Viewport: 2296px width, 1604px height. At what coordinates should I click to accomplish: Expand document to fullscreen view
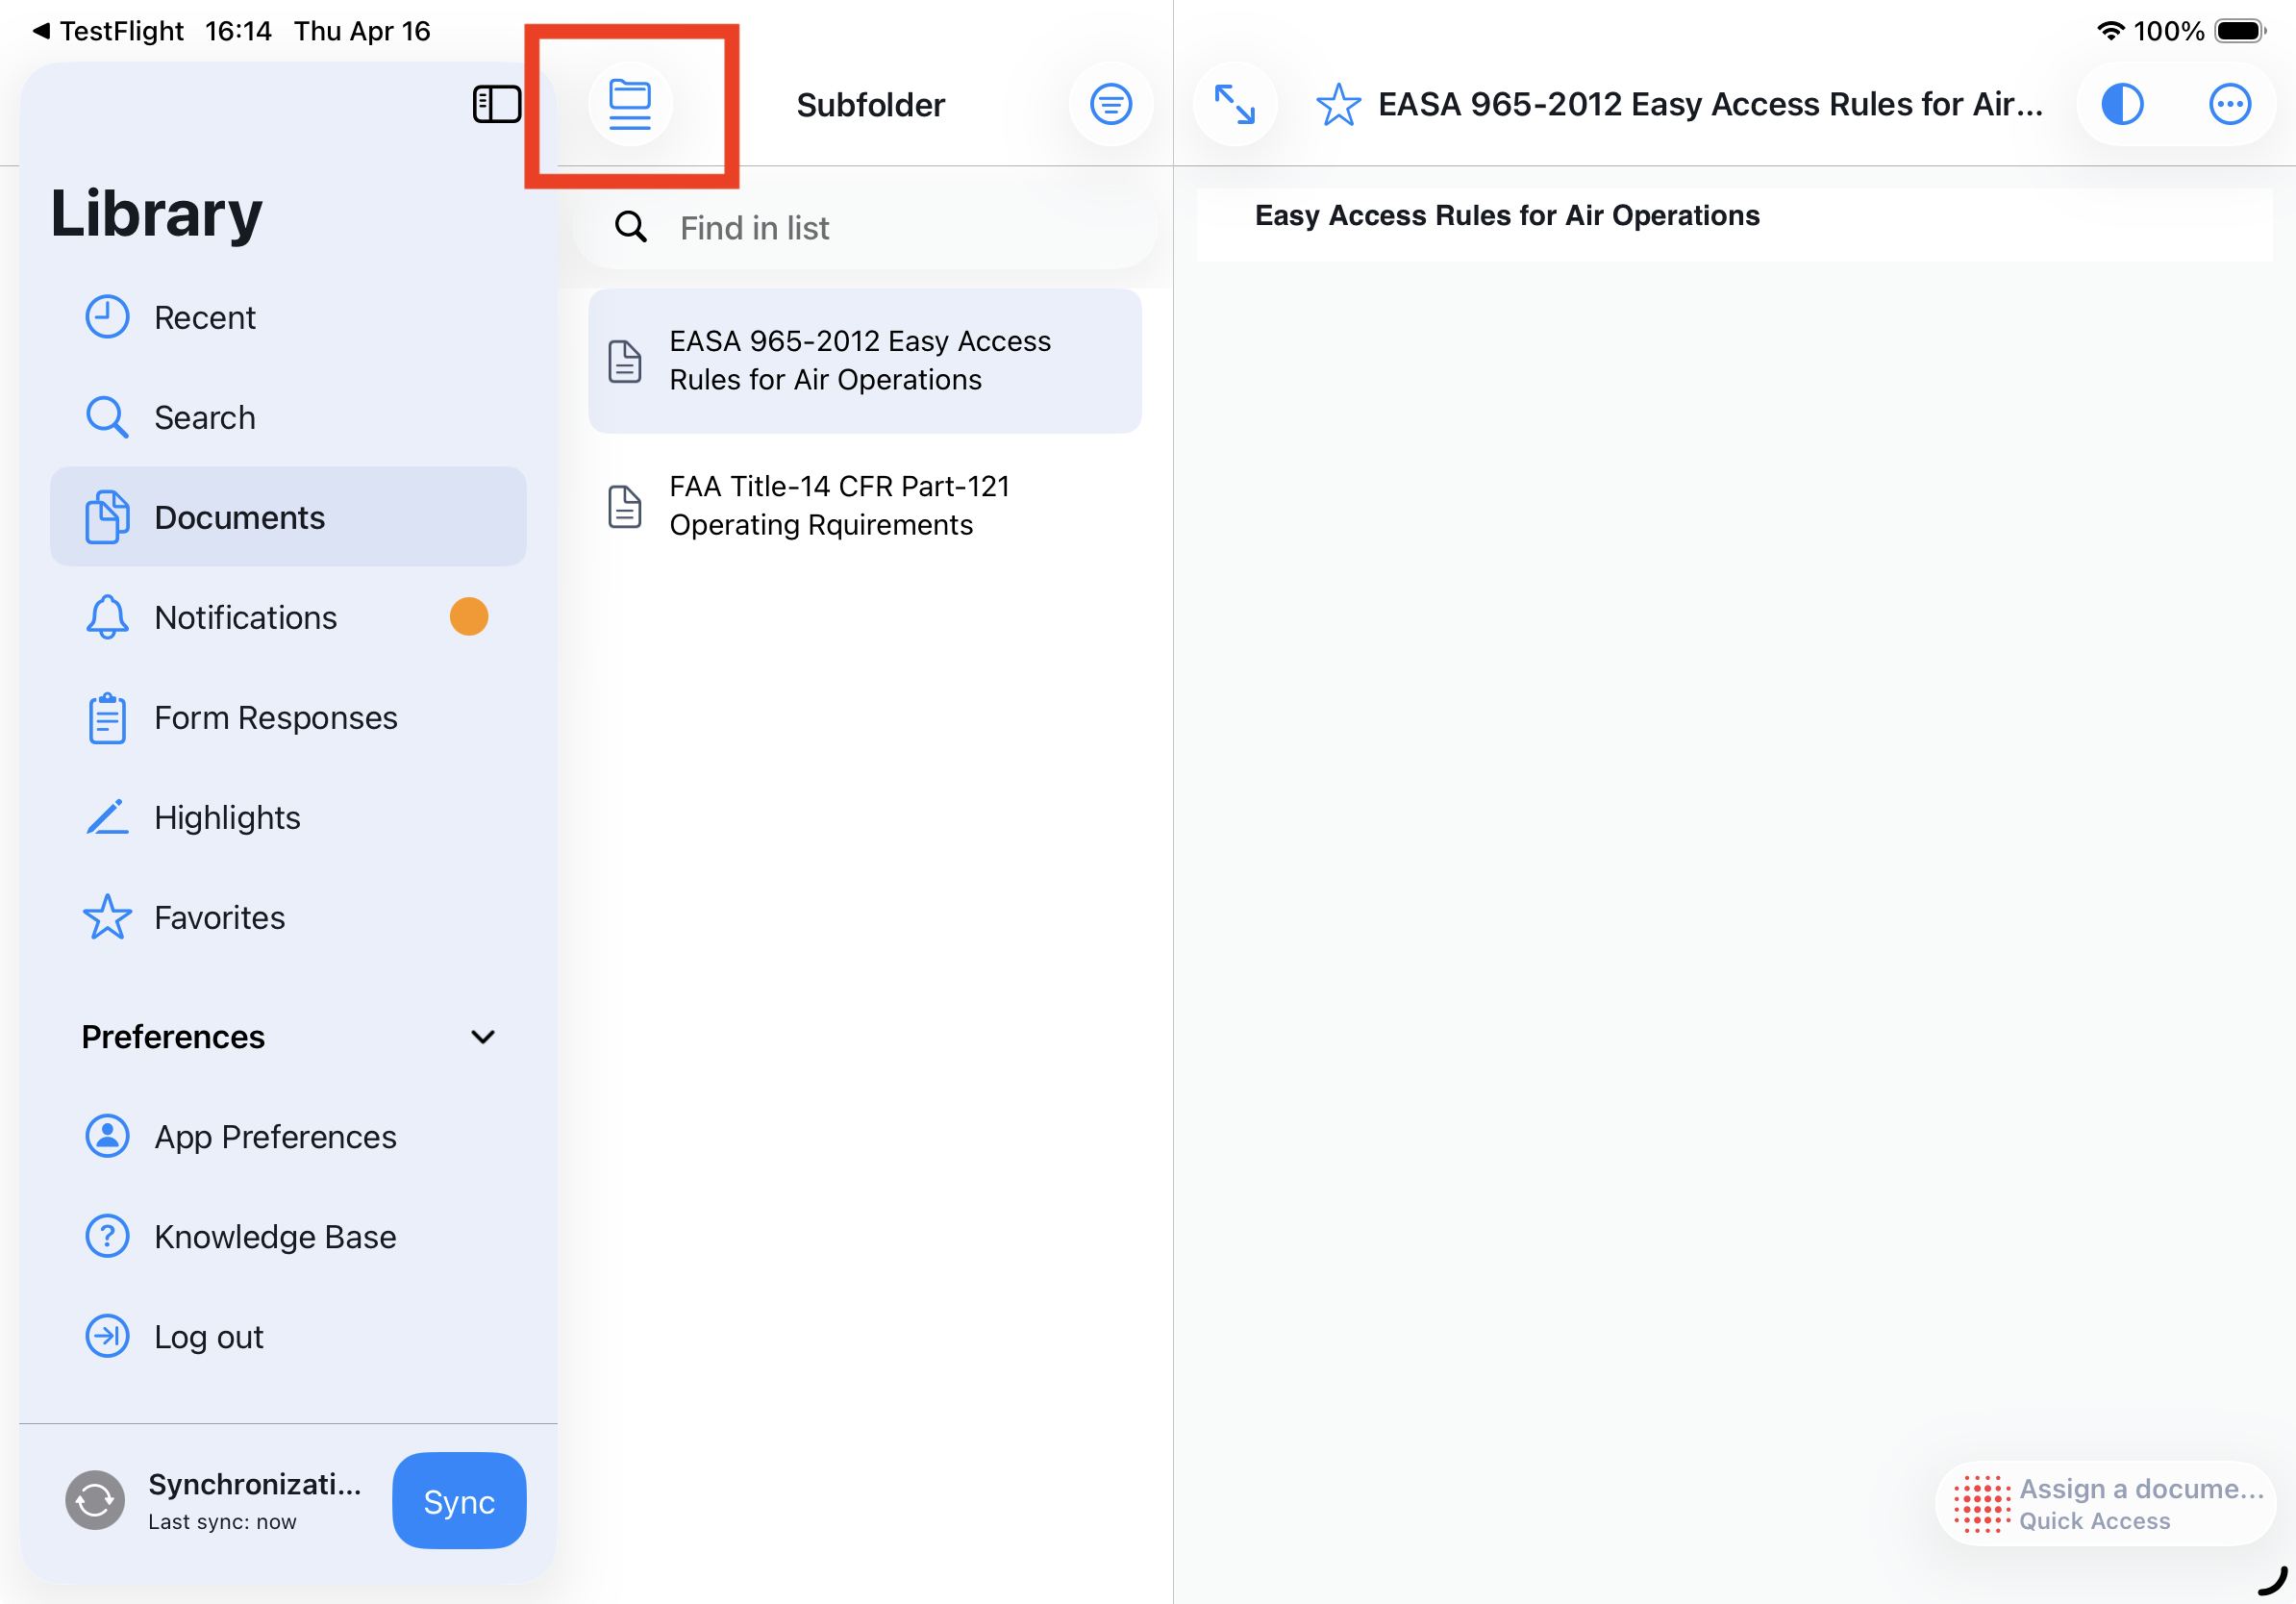pos(1234,104)
